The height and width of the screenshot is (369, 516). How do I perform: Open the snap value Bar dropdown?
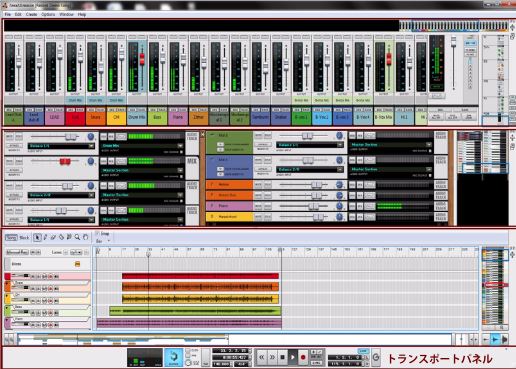pyautogui.click(x=103, y=241)
